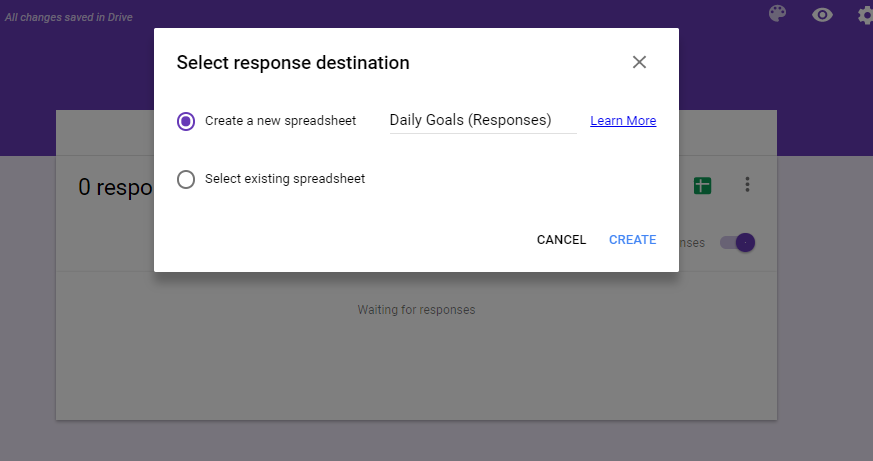Click the CANCEL button
Viewport: 873px width, 461px height.
tap(561, 240)
